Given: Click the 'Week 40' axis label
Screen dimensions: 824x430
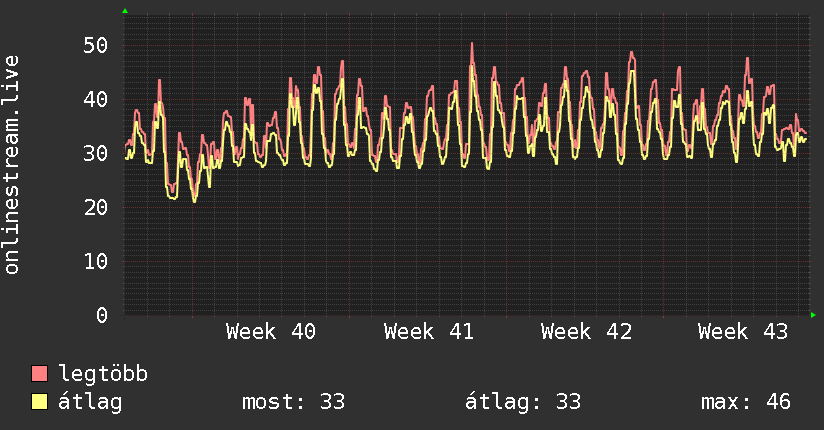Looking at the screenshot, I should coord(271,332).
